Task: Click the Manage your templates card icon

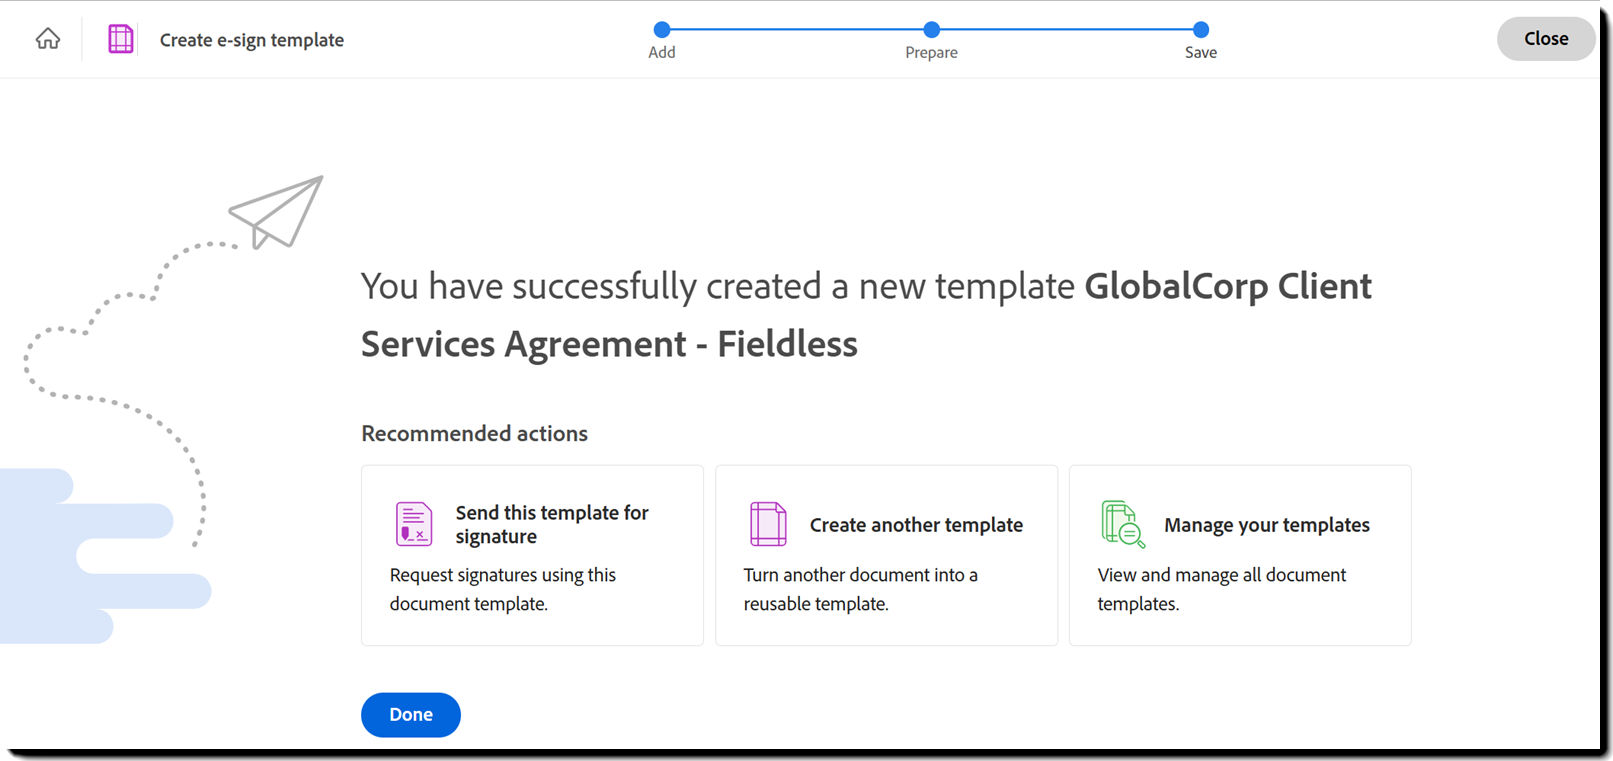Action: [1123, 524]
